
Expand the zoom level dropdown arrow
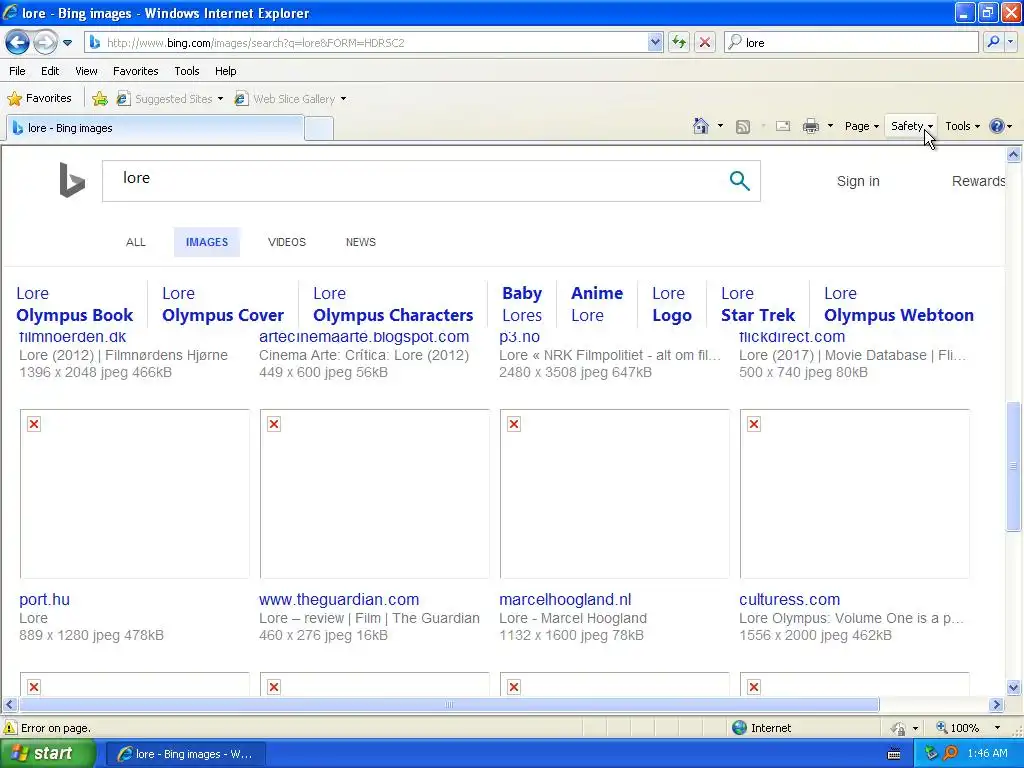997,728
